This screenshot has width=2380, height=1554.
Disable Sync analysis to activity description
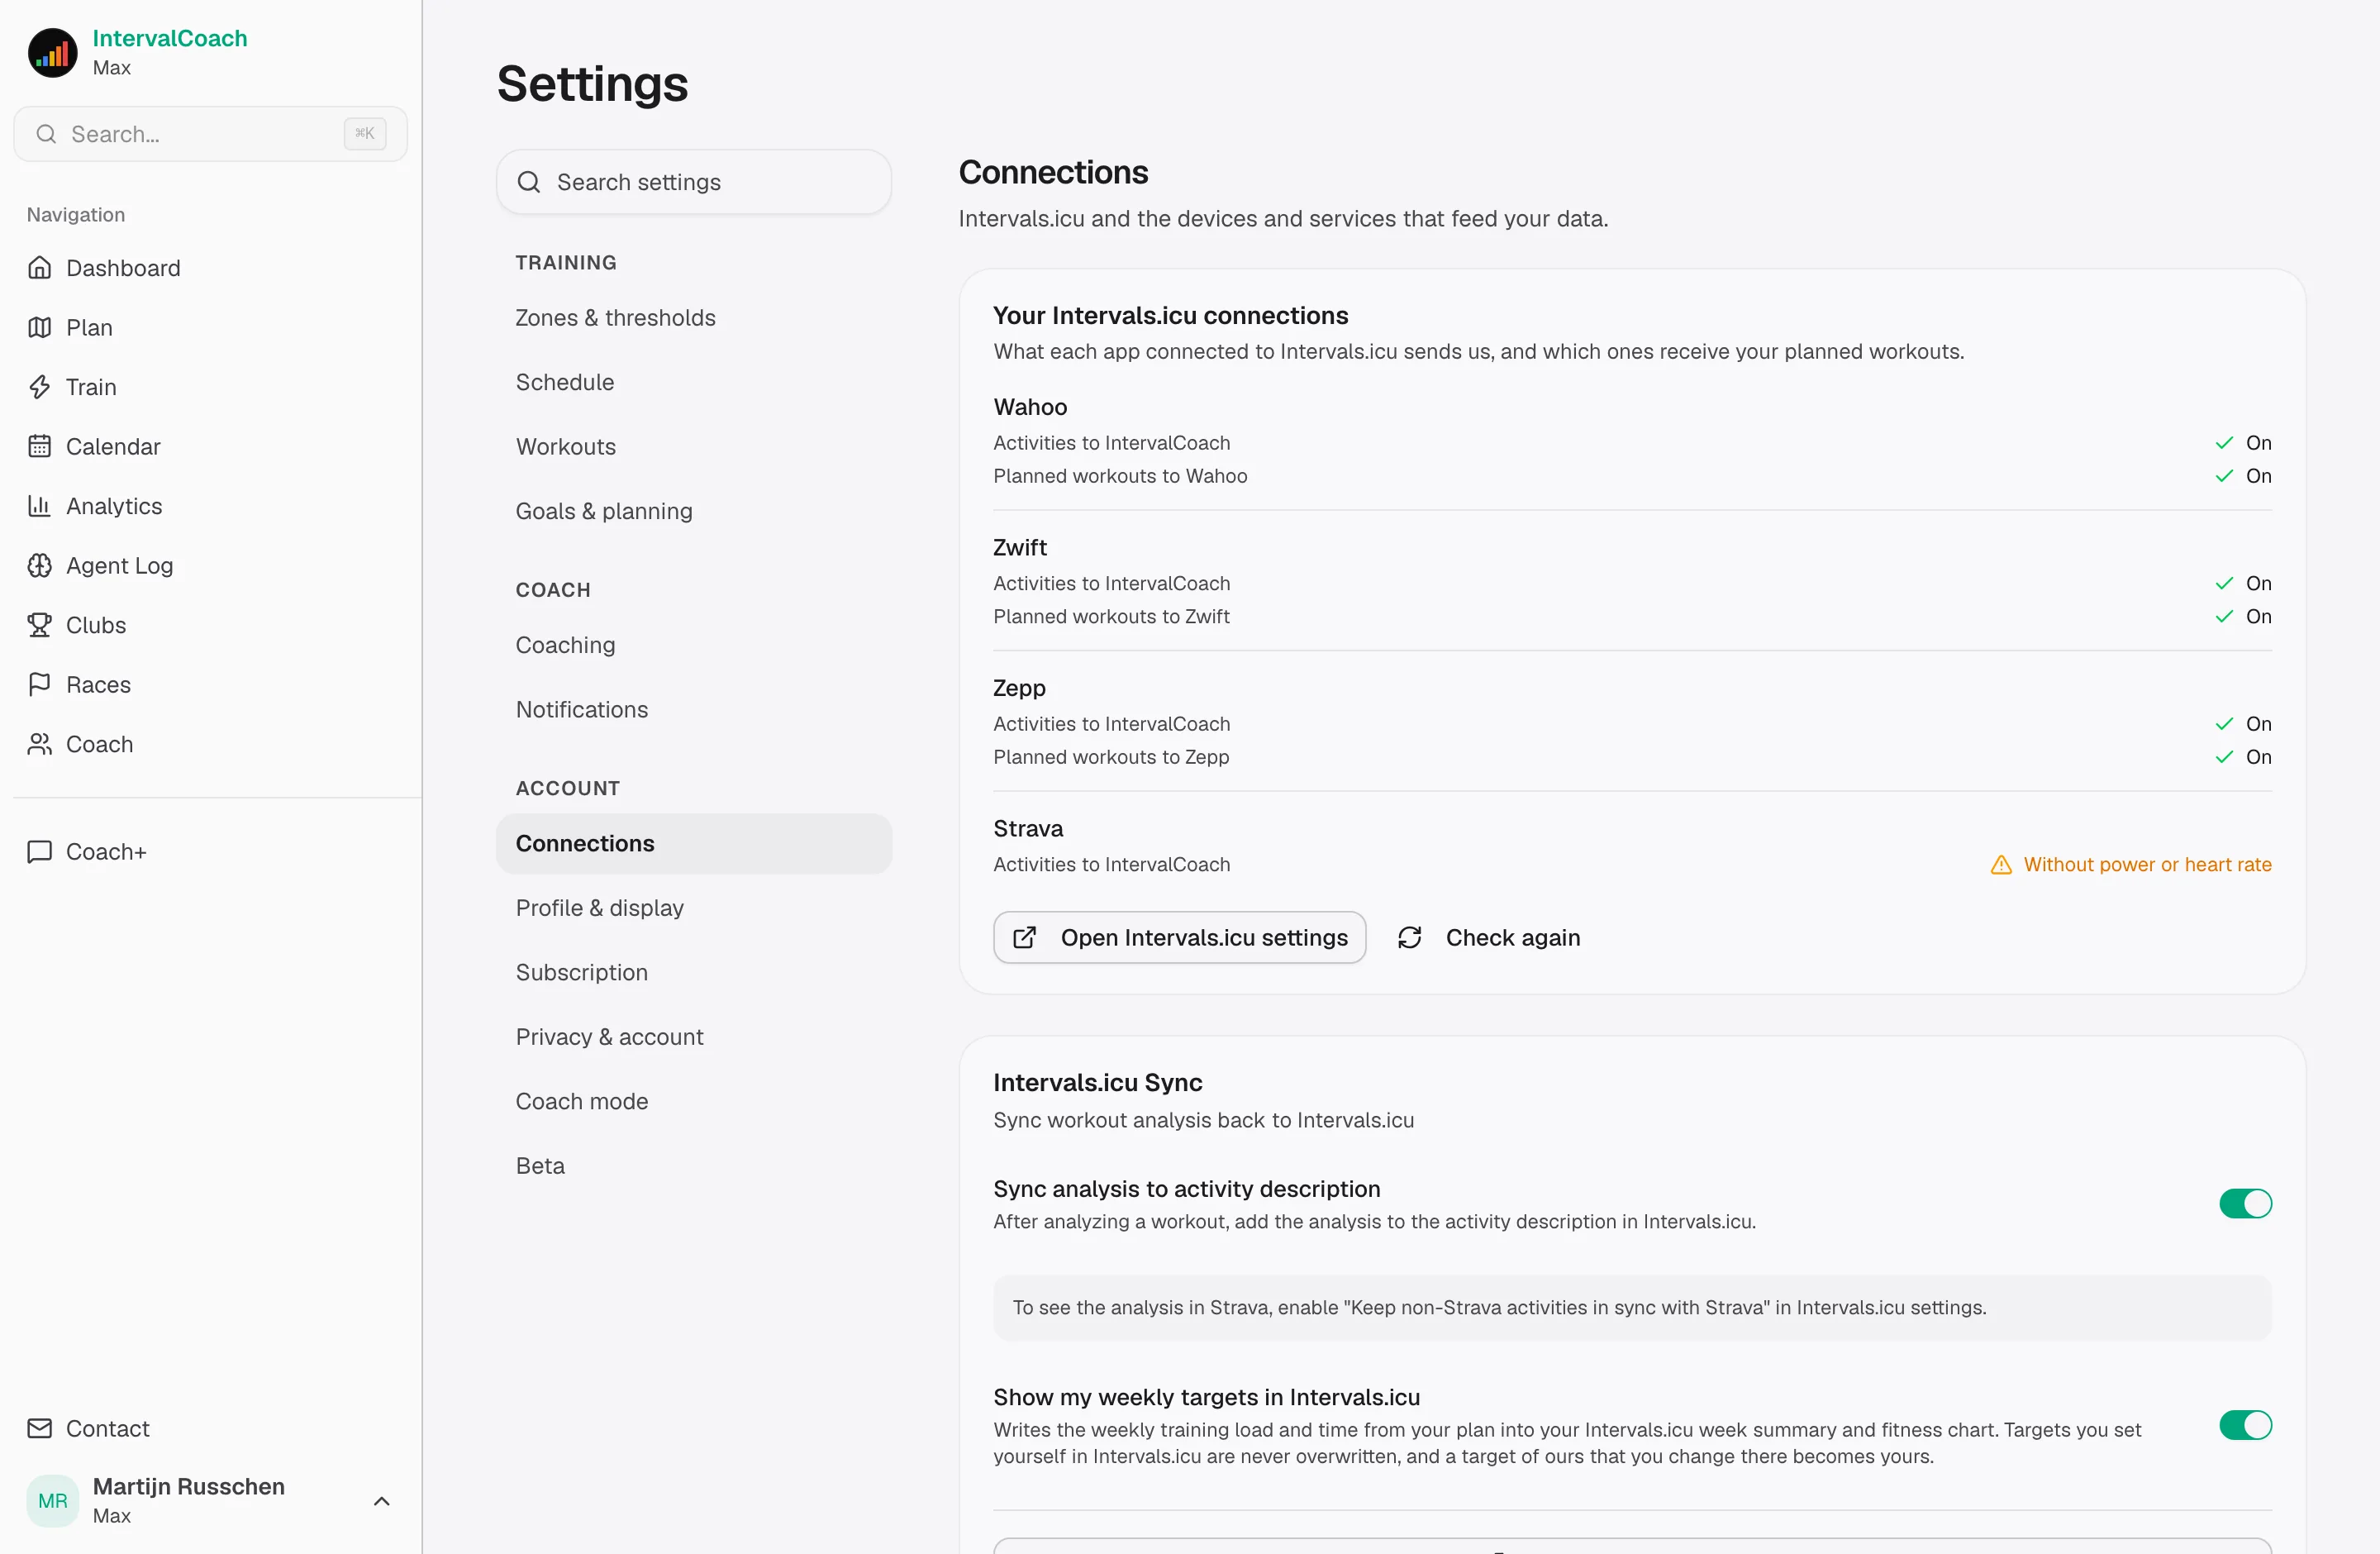(2245, 1203)
